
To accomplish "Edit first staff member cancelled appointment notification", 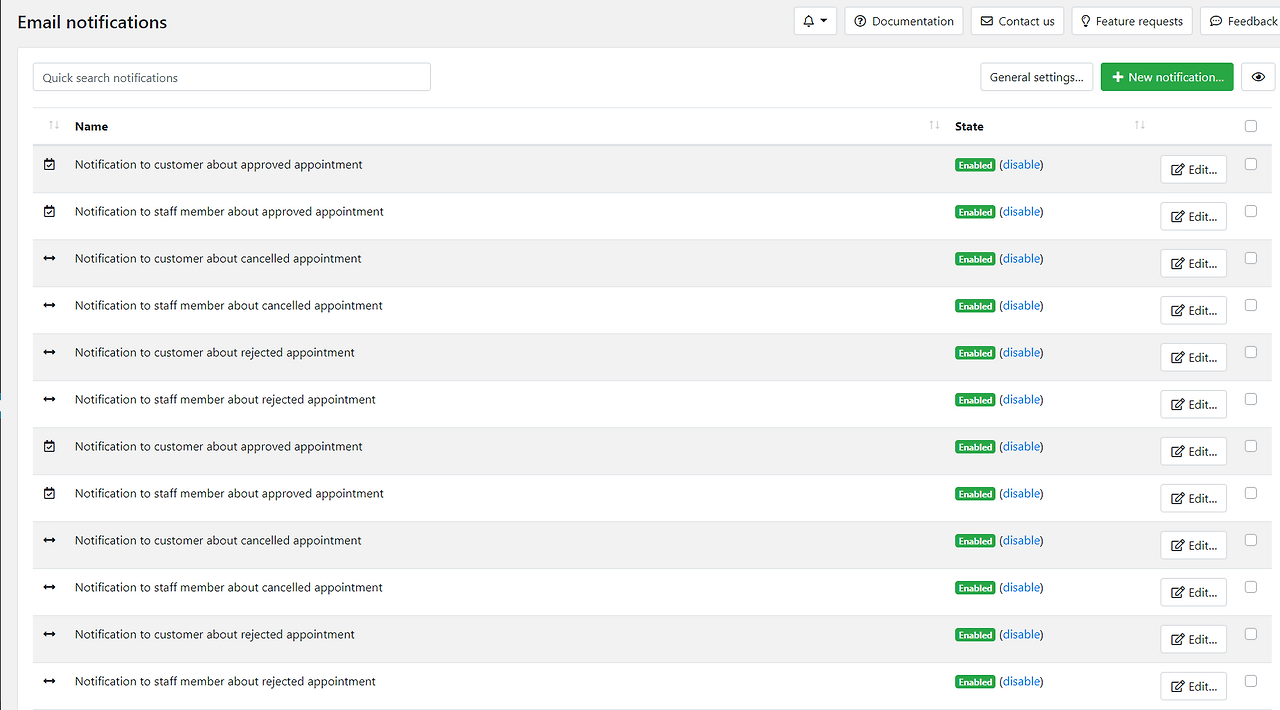I will pyautogui.click(x=1194, y=310).
